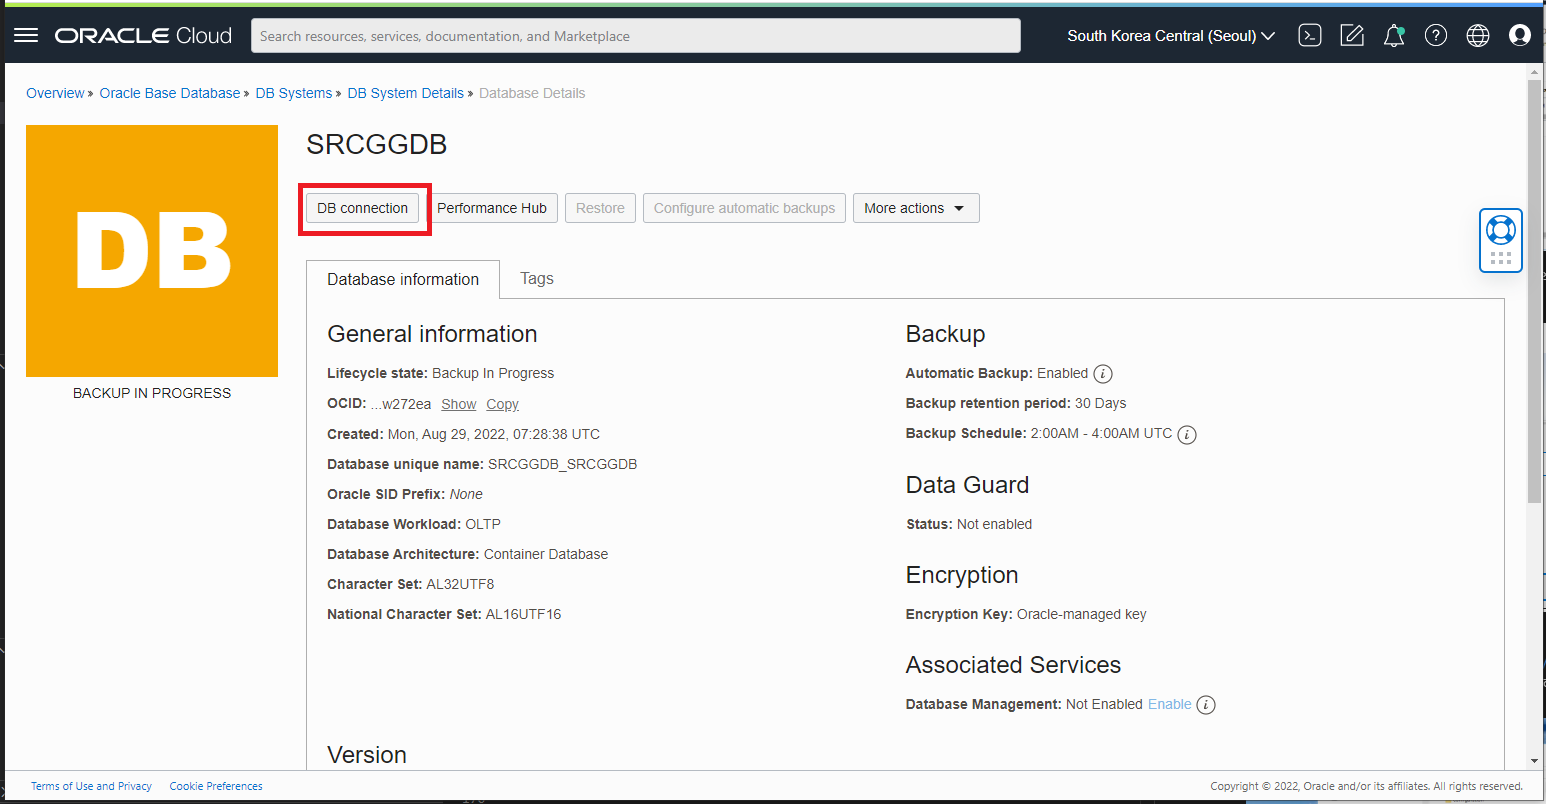The width and height of the screenshot is (1546, 804).
Task: View notifications bell icon
Action: point(1394,36)
